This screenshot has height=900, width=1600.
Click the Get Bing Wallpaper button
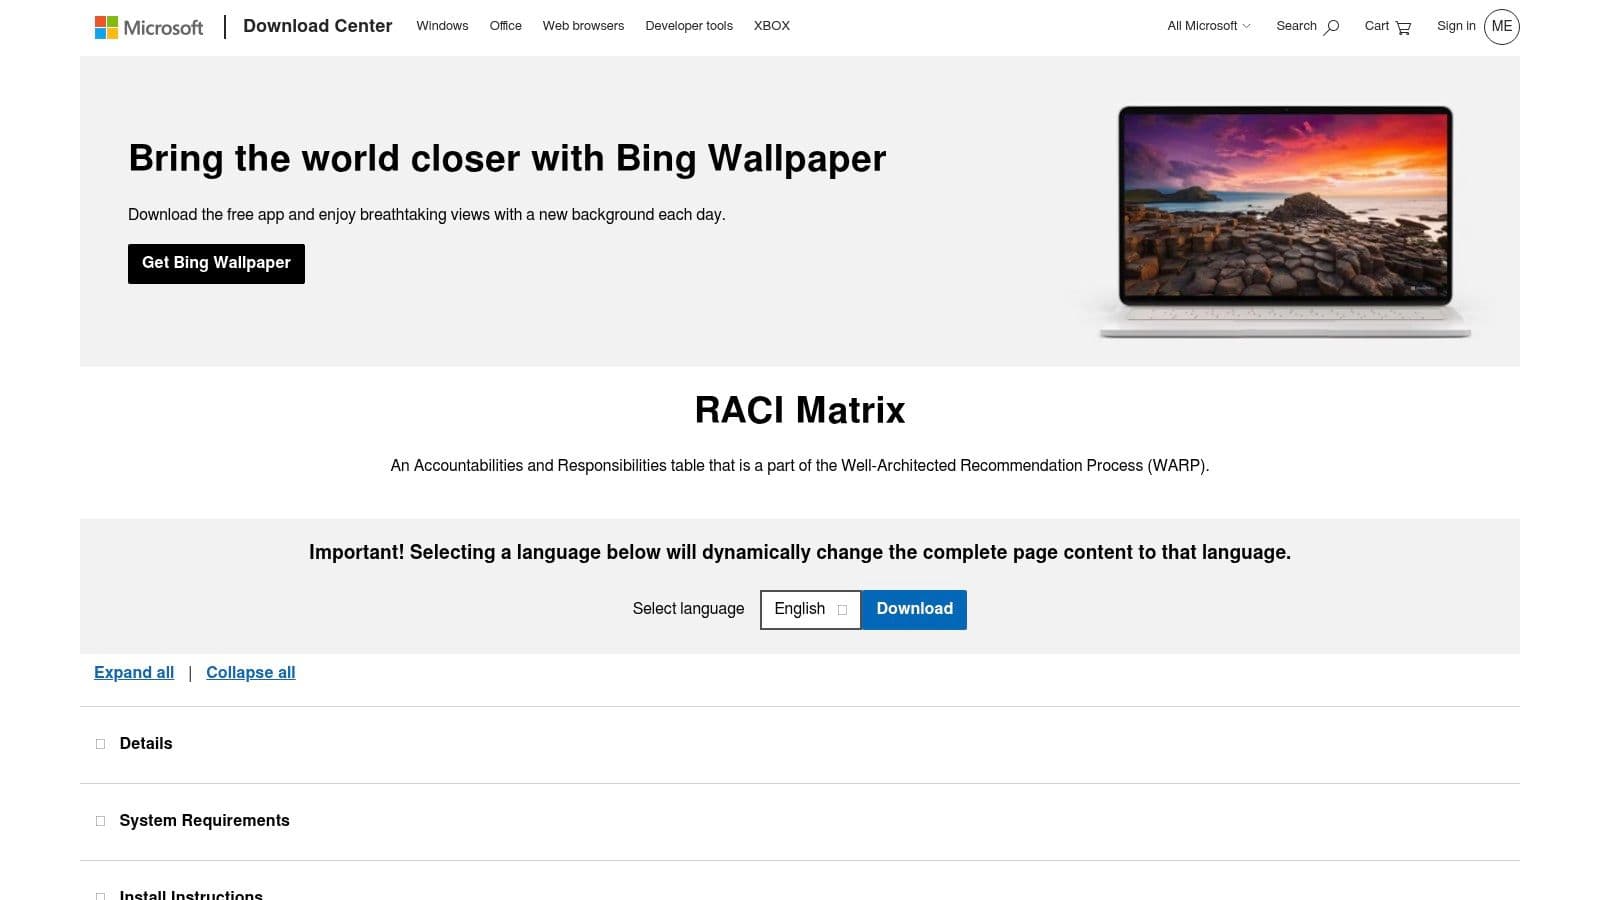[216, 264]
